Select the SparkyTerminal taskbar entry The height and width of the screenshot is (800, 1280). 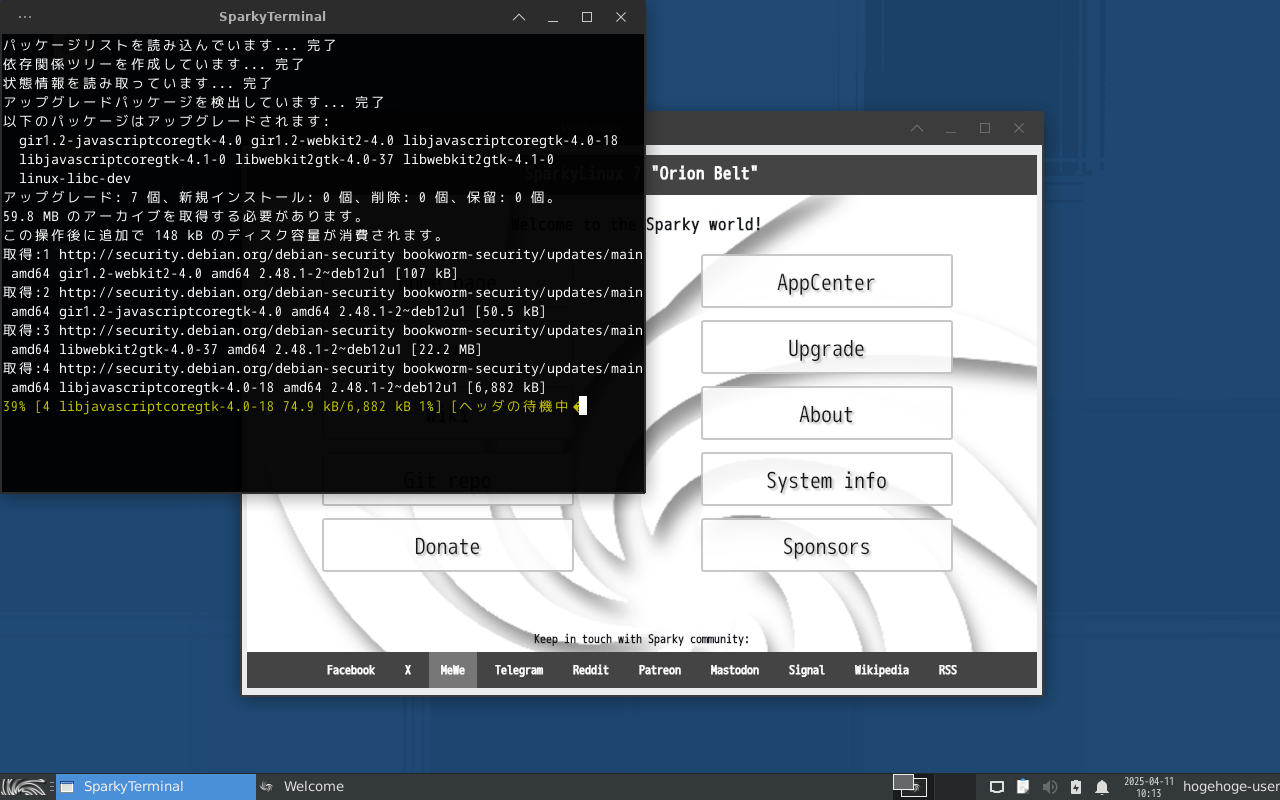tap(155, 786)
